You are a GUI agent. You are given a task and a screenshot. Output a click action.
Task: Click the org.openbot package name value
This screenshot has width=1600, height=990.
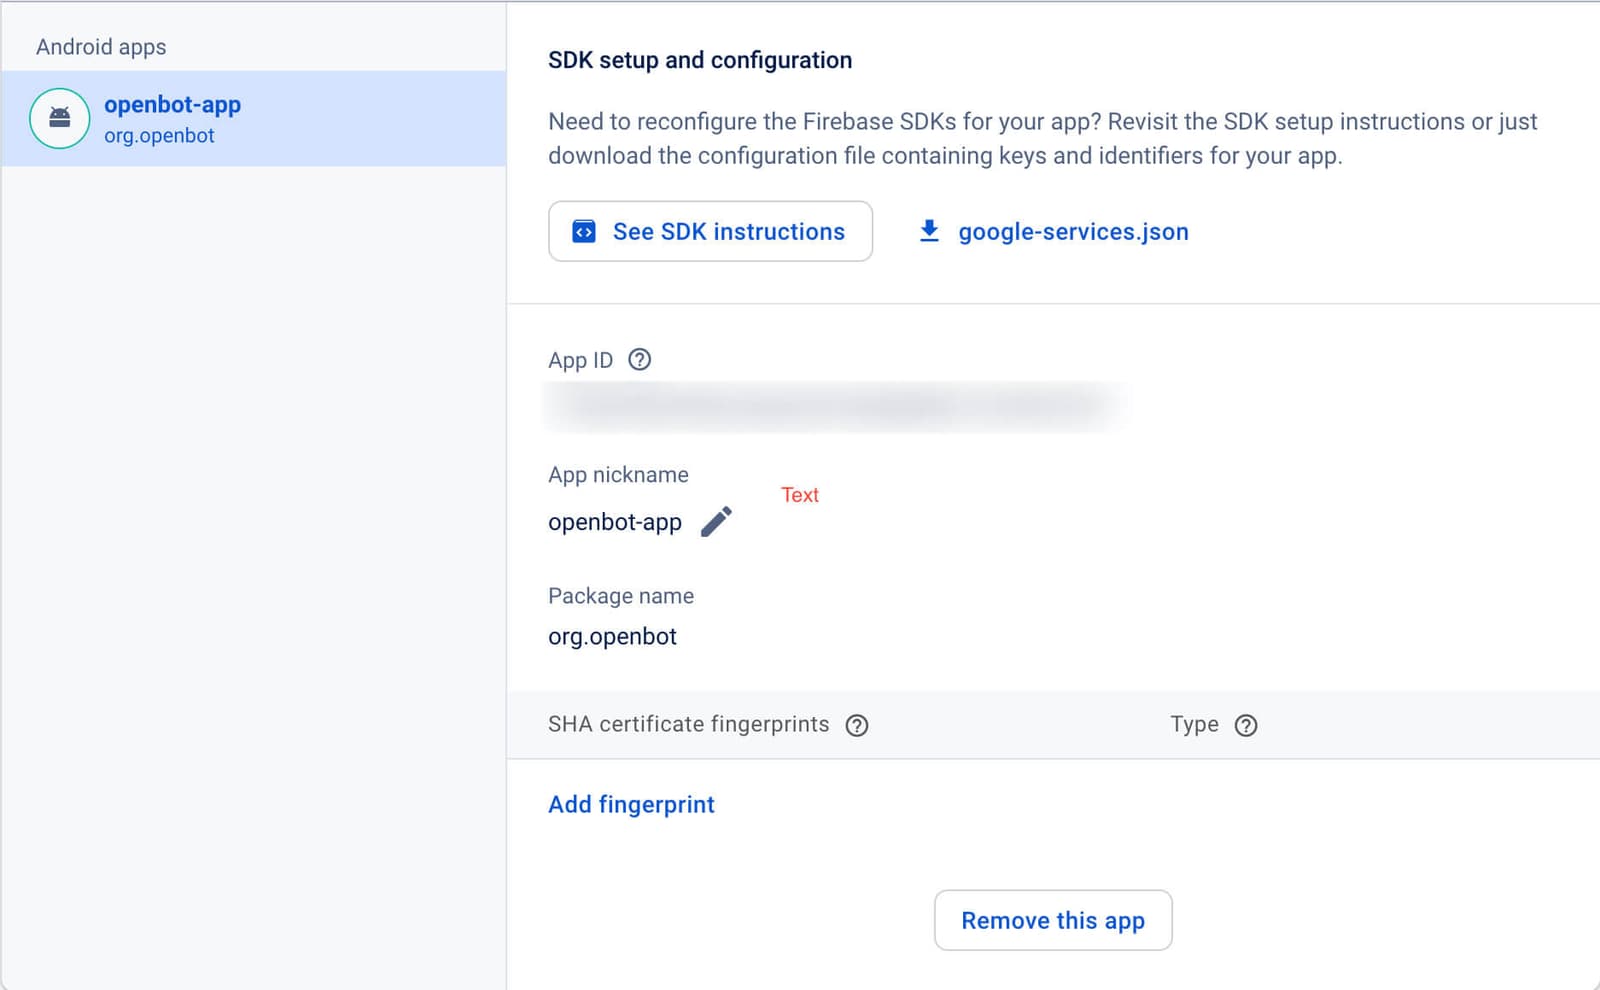[612, 636]
